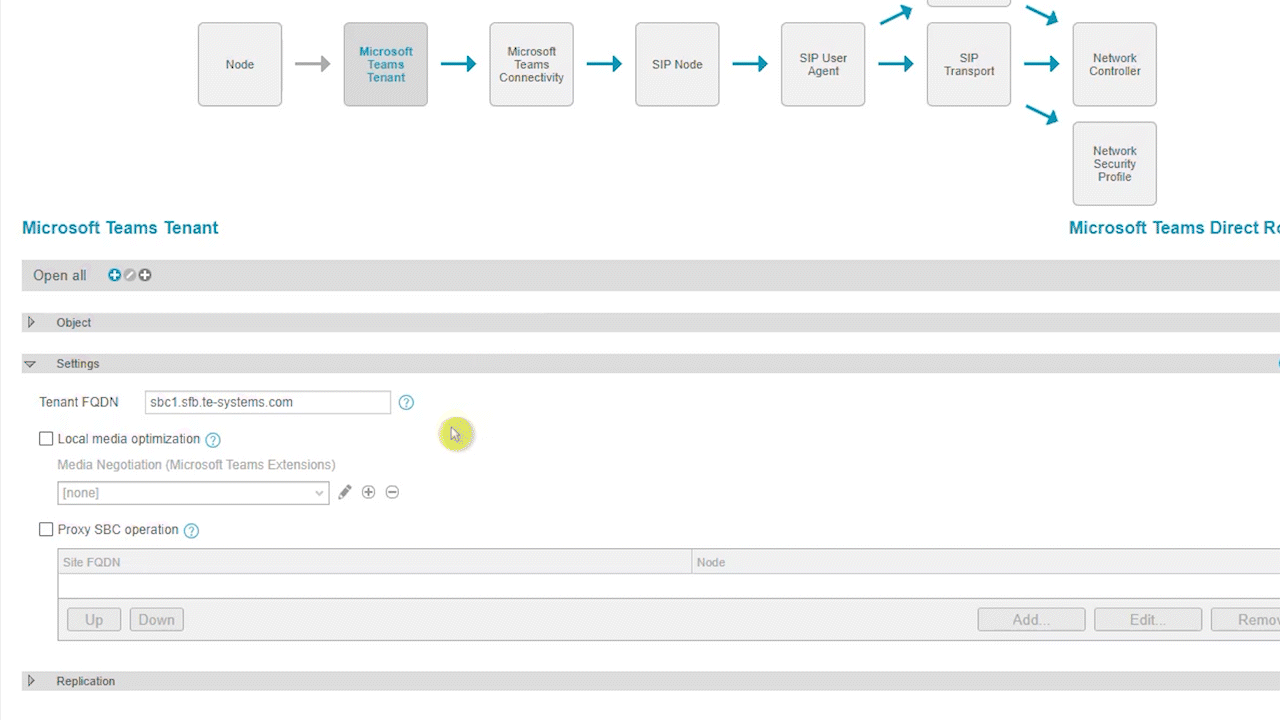
Task: Click the Microsoft Teams Tenant heading
Action: 120,228
